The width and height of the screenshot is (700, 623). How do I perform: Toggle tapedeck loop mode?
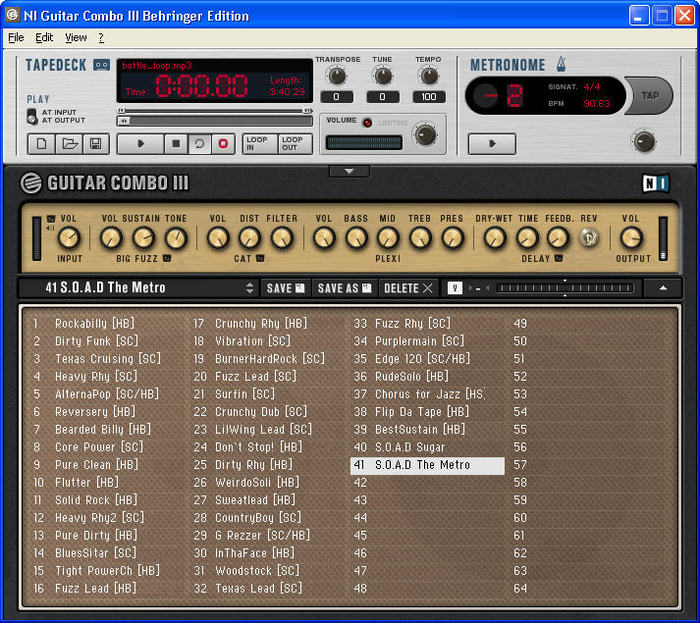[200, 144]
